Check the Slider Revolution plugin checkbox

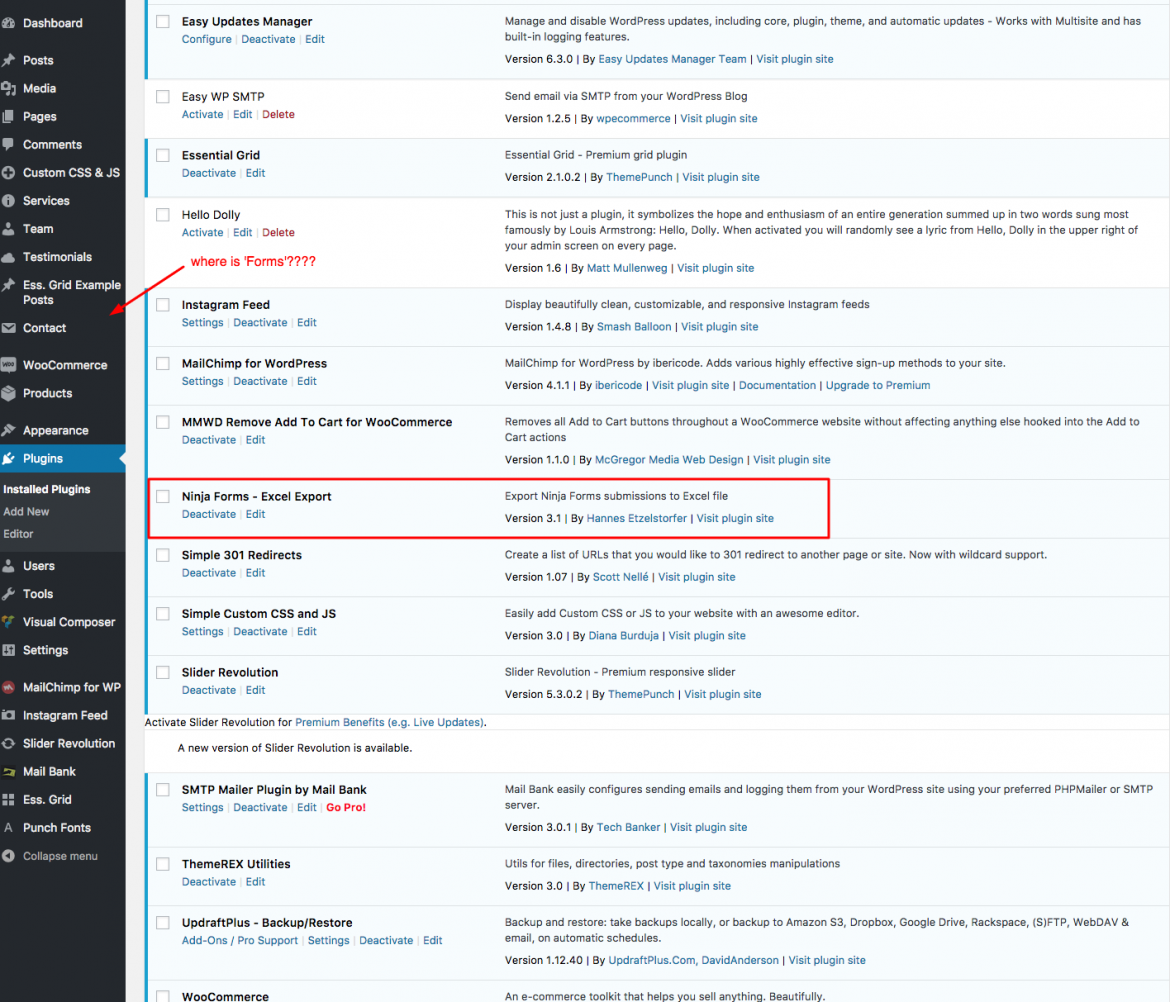pyautogui.click(x=163, y=672)
